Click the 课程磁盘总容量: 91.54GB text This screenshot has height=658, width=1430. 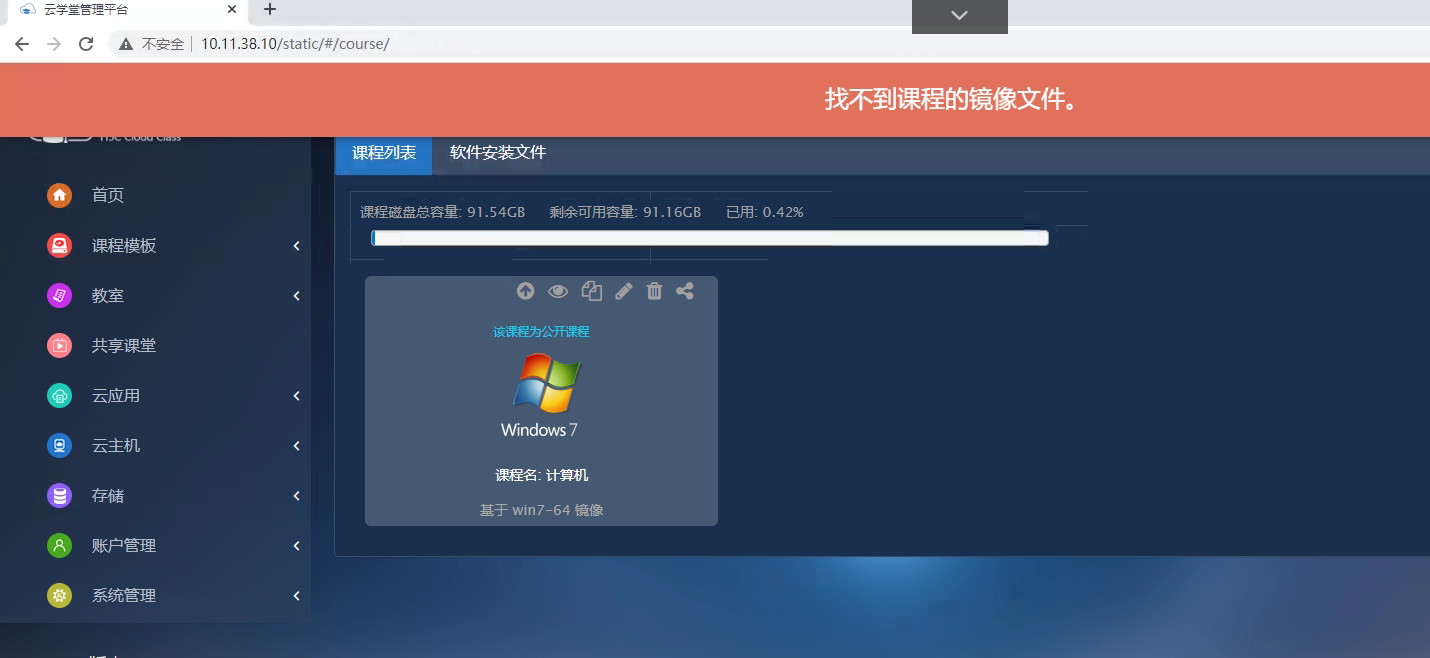(x=442, y=212)
